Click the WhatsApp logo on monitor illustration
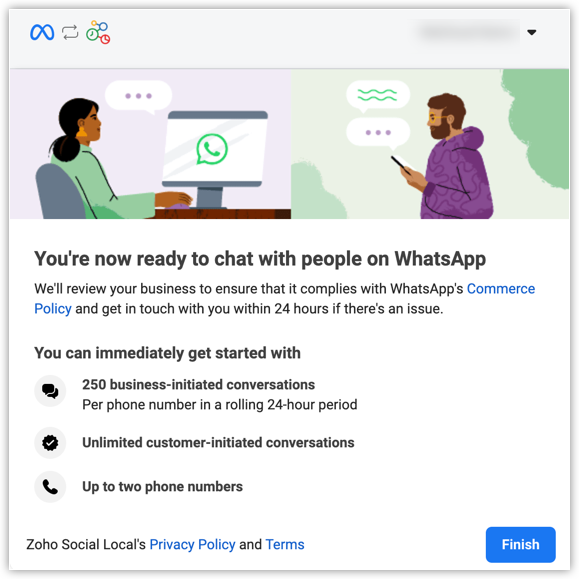Viewport: 579px width, 579px height. (212, 149)
